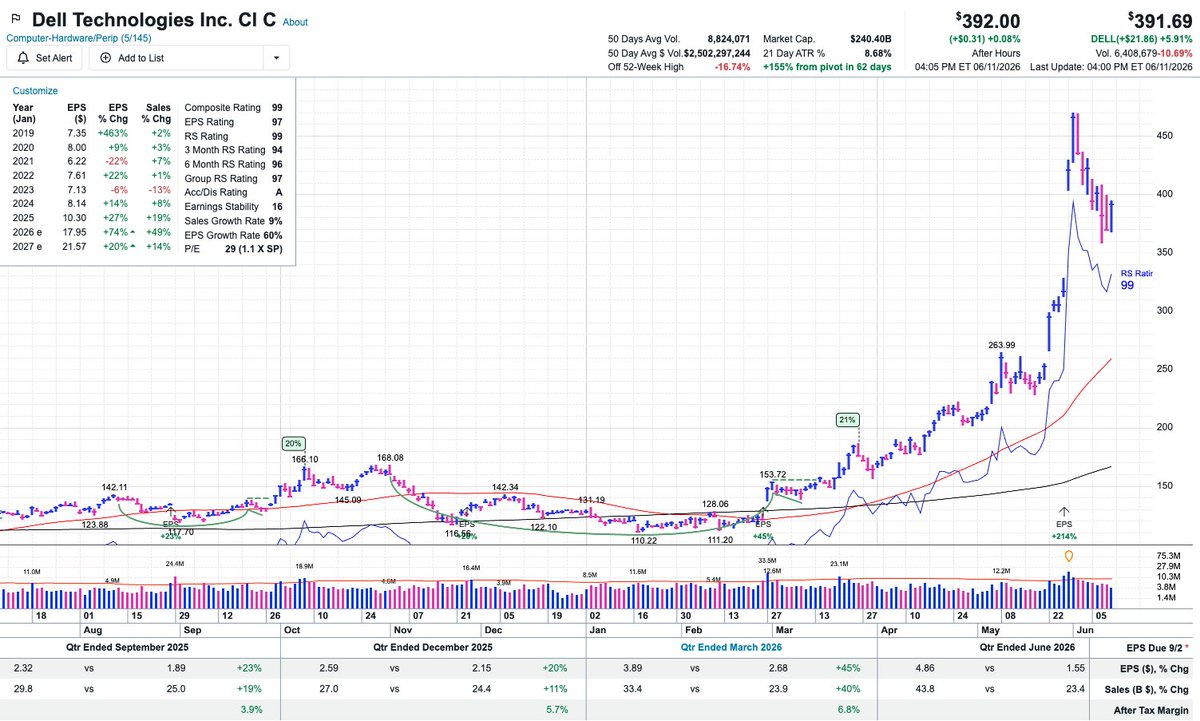Click the Add to List button
1200x721 pixels.
[177, 58]
